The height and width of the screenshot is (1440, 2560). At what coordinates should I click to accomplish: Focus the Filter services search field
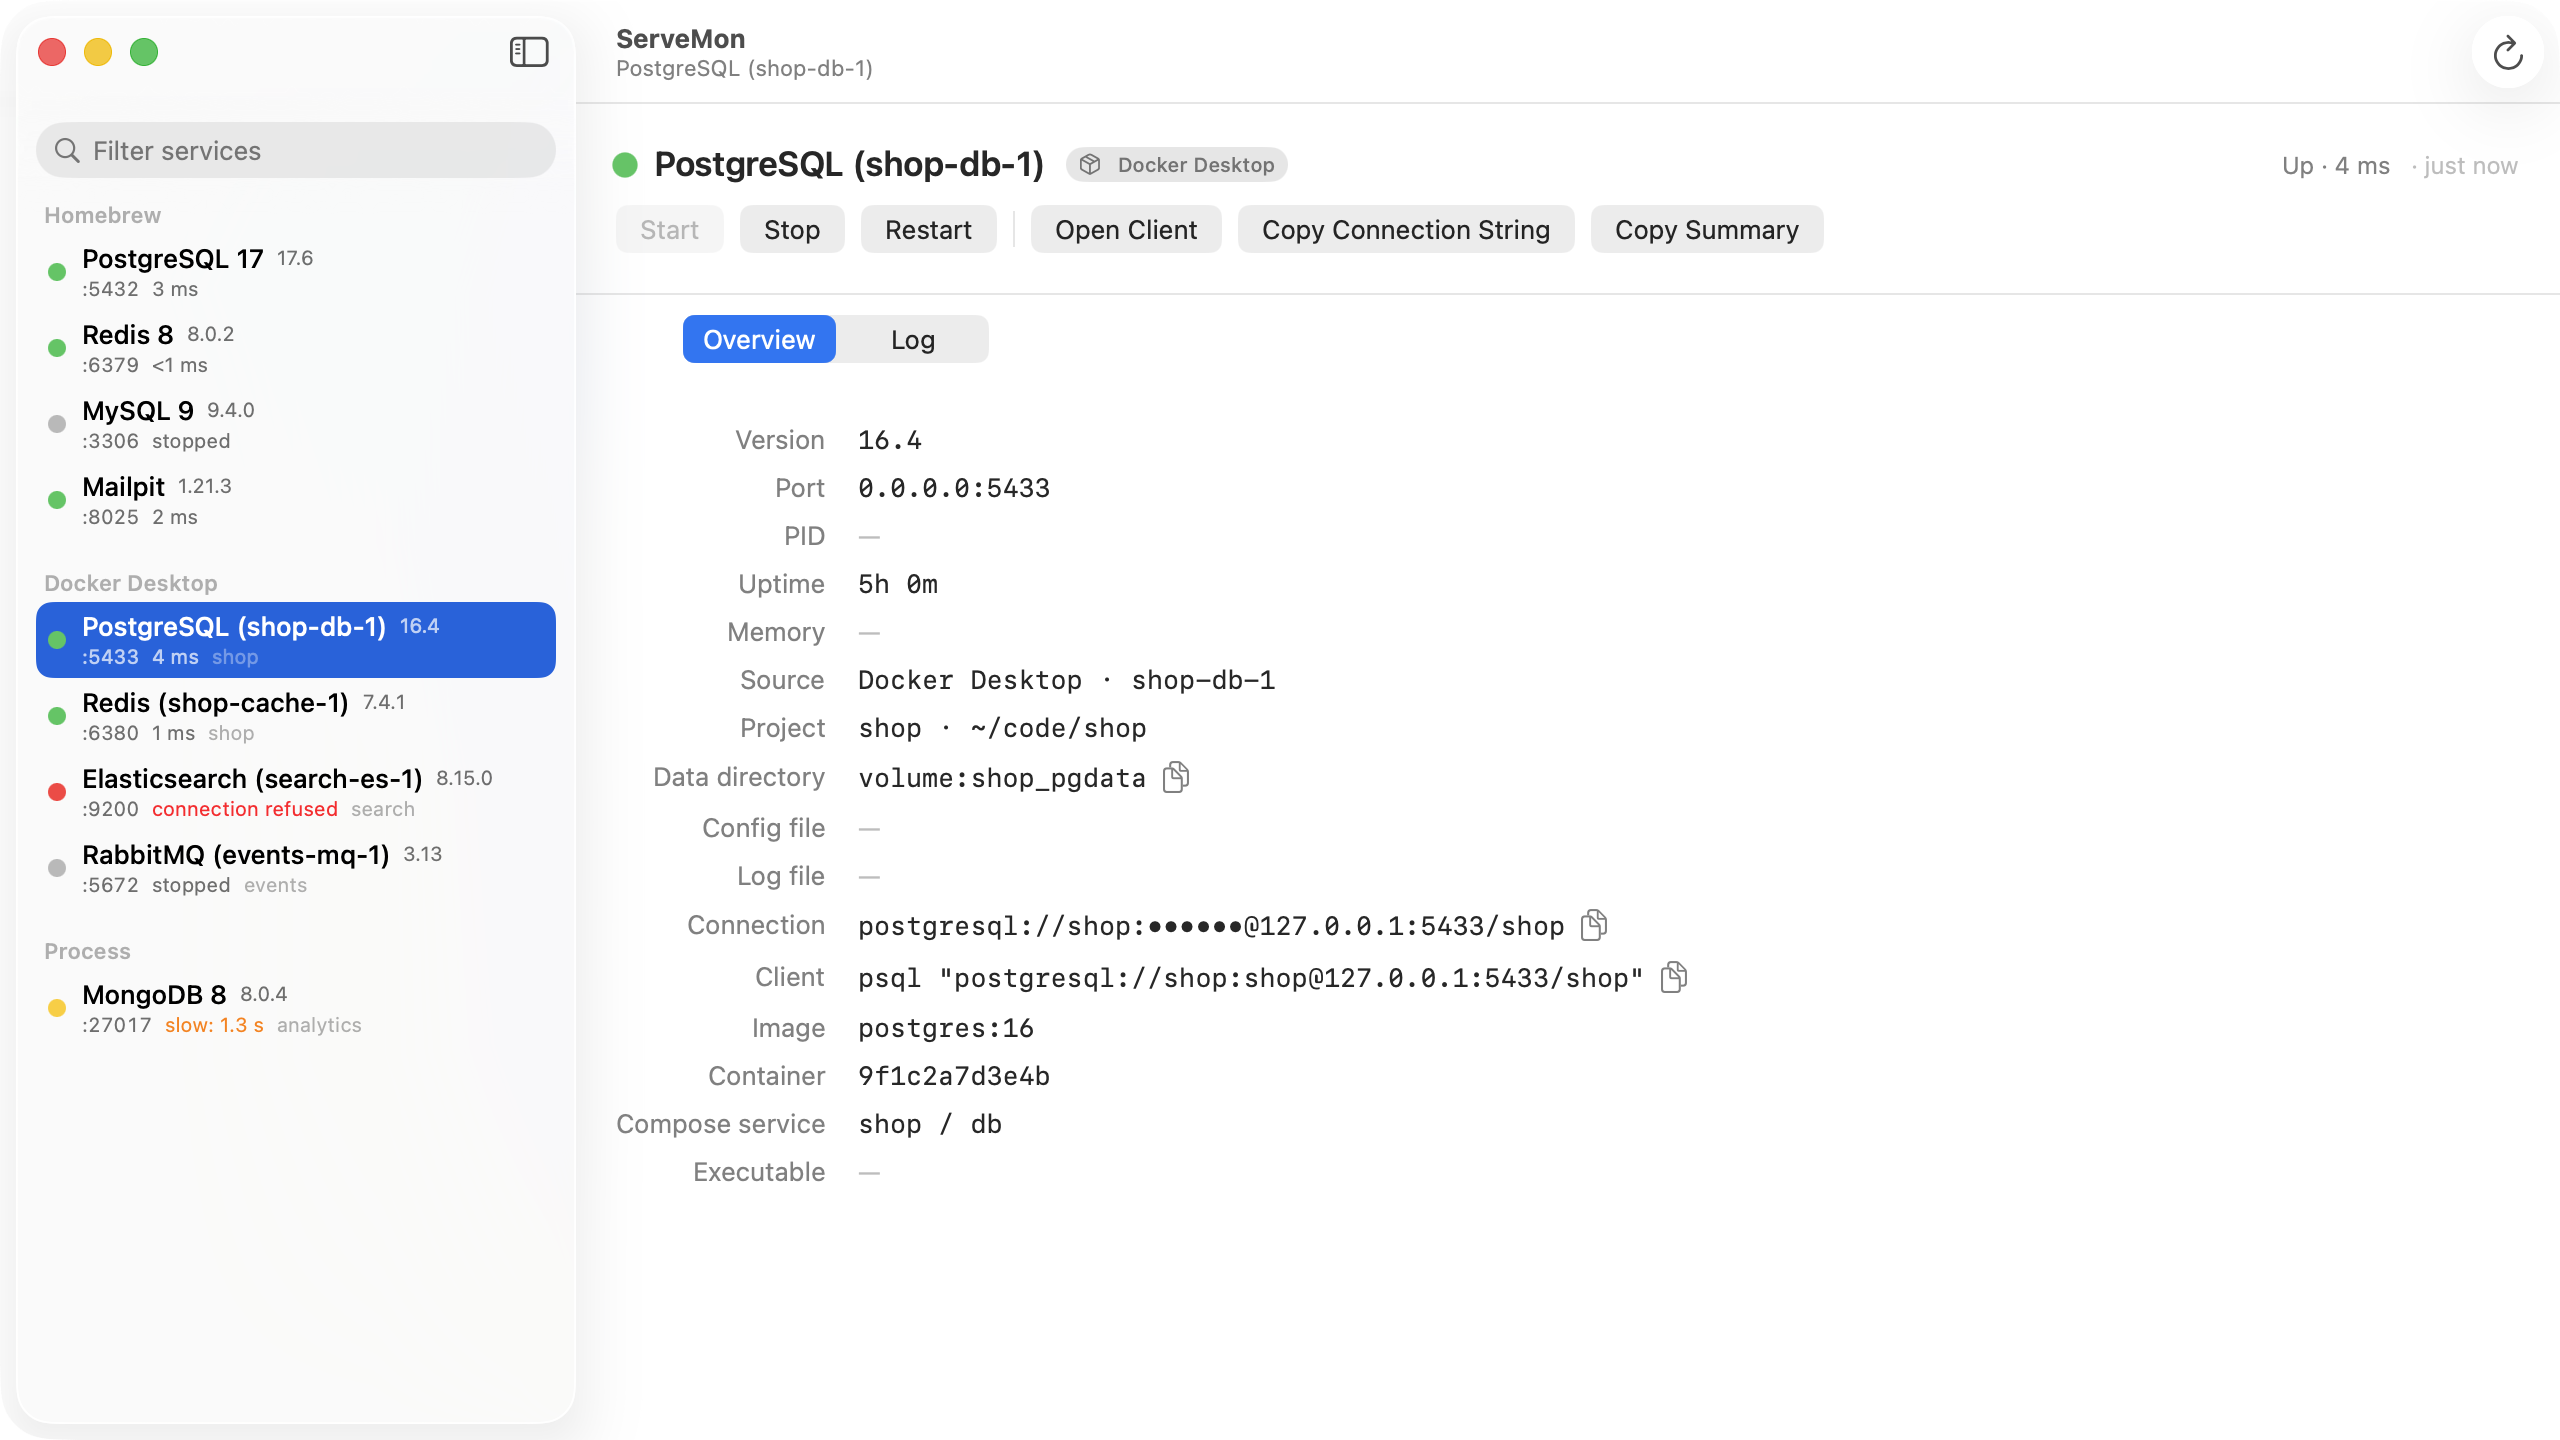click(x=296, y=151)
